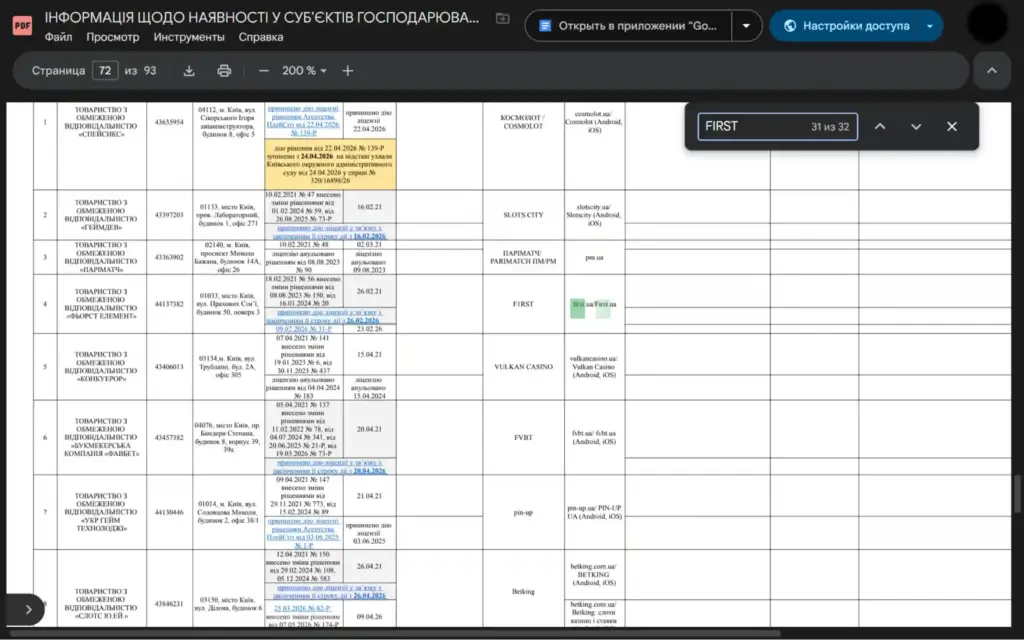The height and width of the screenshot is (640, 1024).
Task: Click the highlighted first.ua/First.ua cell
Action: [594, 304]
